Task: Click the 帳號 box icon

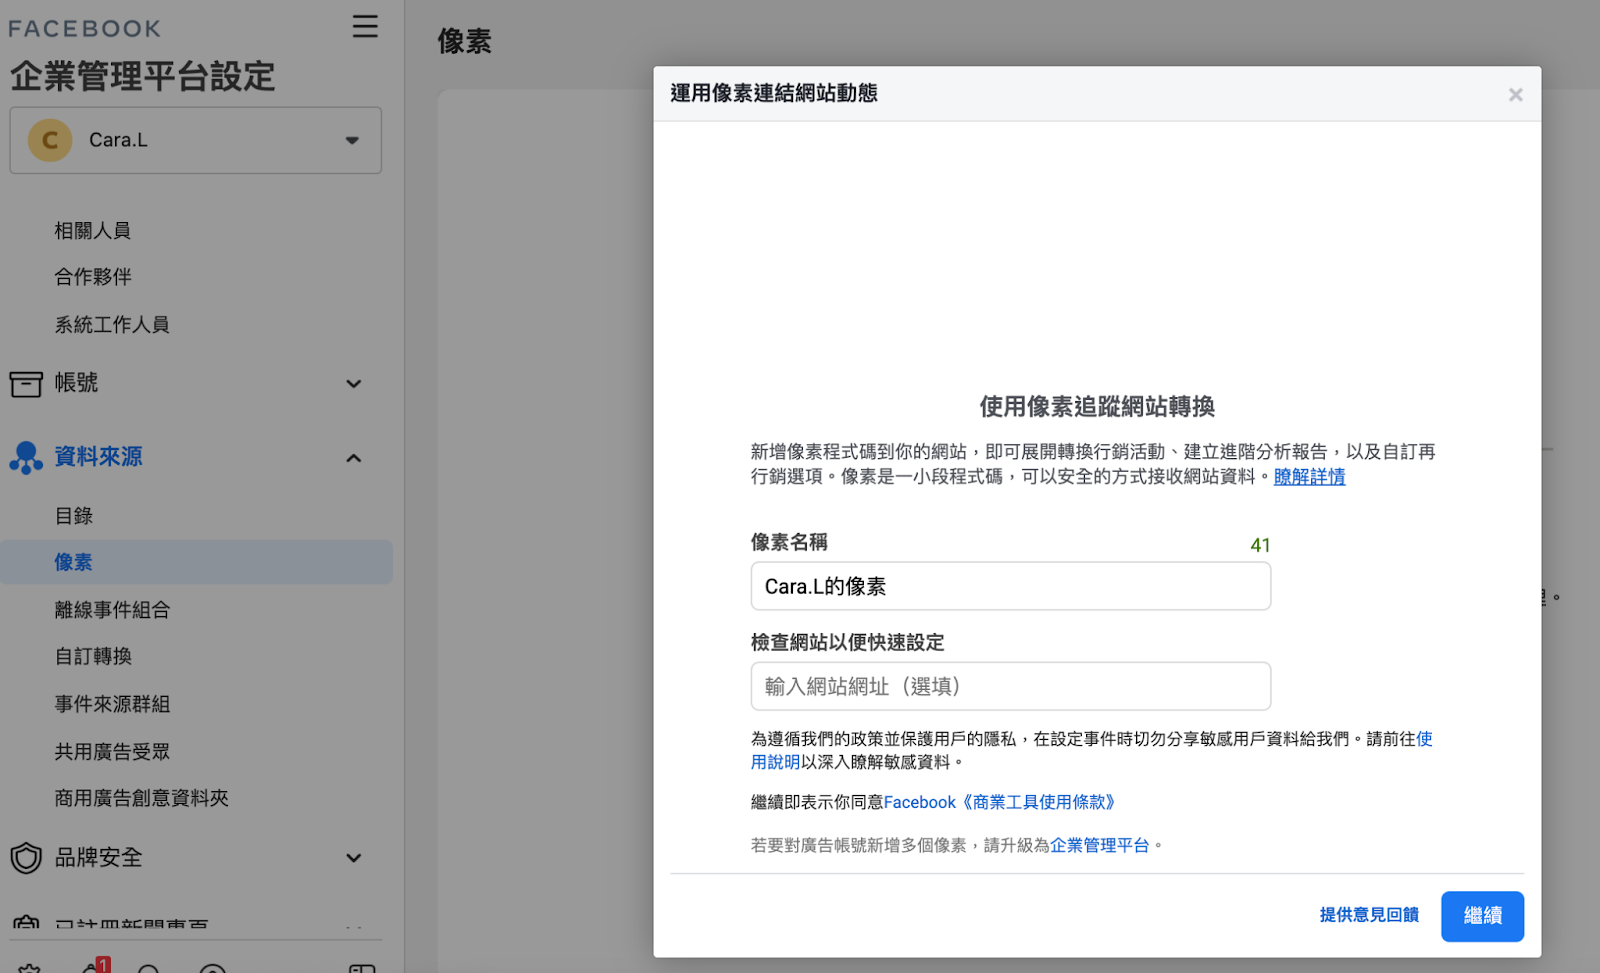Action: (x=26, y=383)
